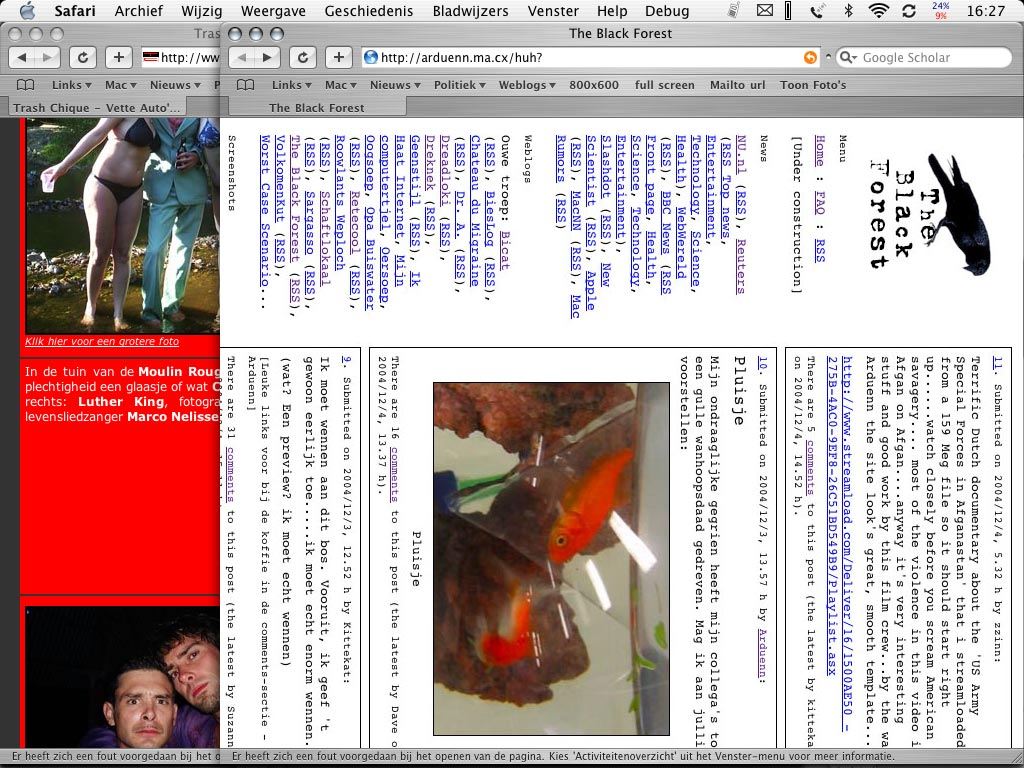Click 'Klik hier voor een grotere foto' link
This screenshot has width=1024, height=768.
tap(102, 342)
